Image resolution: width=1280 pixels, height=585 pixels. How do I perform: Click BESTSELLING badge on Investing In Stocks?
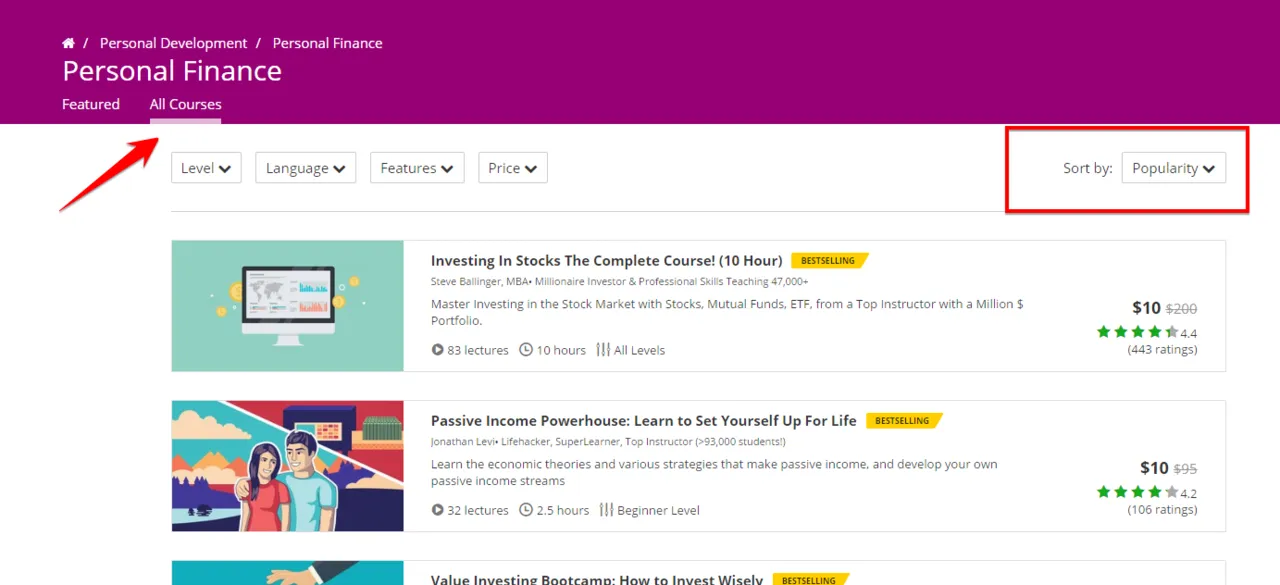click(x=829, y=261)
